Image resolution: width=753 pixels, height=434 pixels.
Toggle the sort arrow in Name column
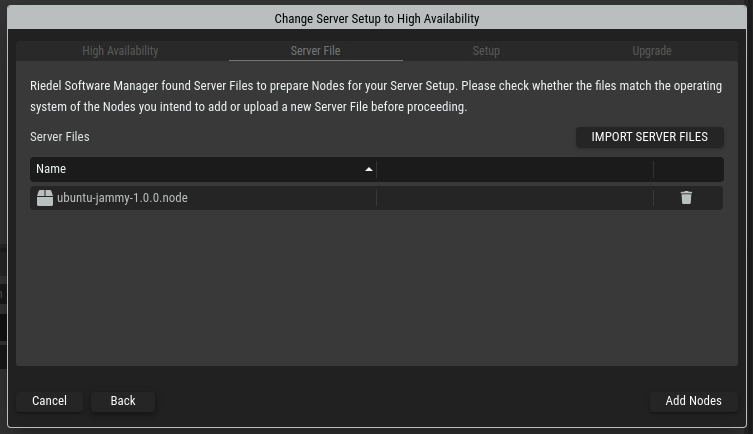369,170
